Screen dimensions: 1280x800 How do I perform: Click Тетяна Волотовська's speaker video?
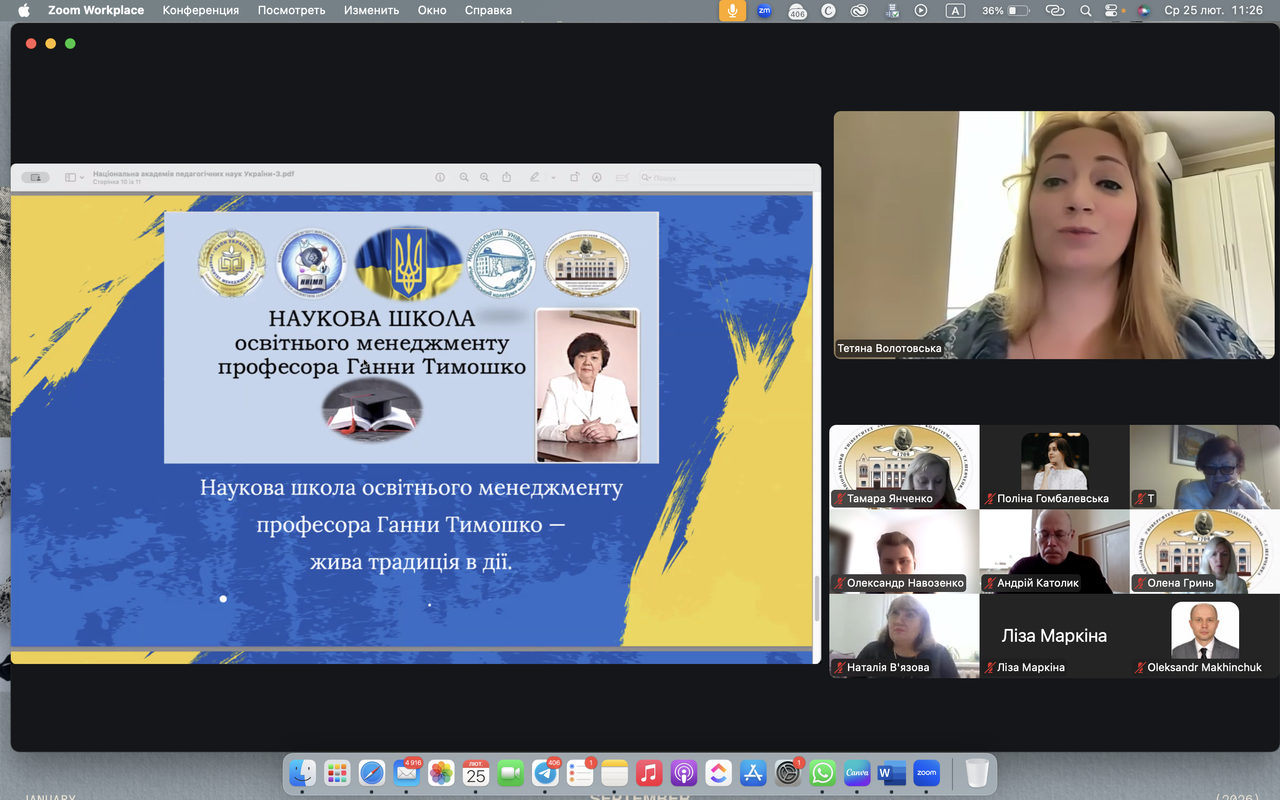[1054, 235]
